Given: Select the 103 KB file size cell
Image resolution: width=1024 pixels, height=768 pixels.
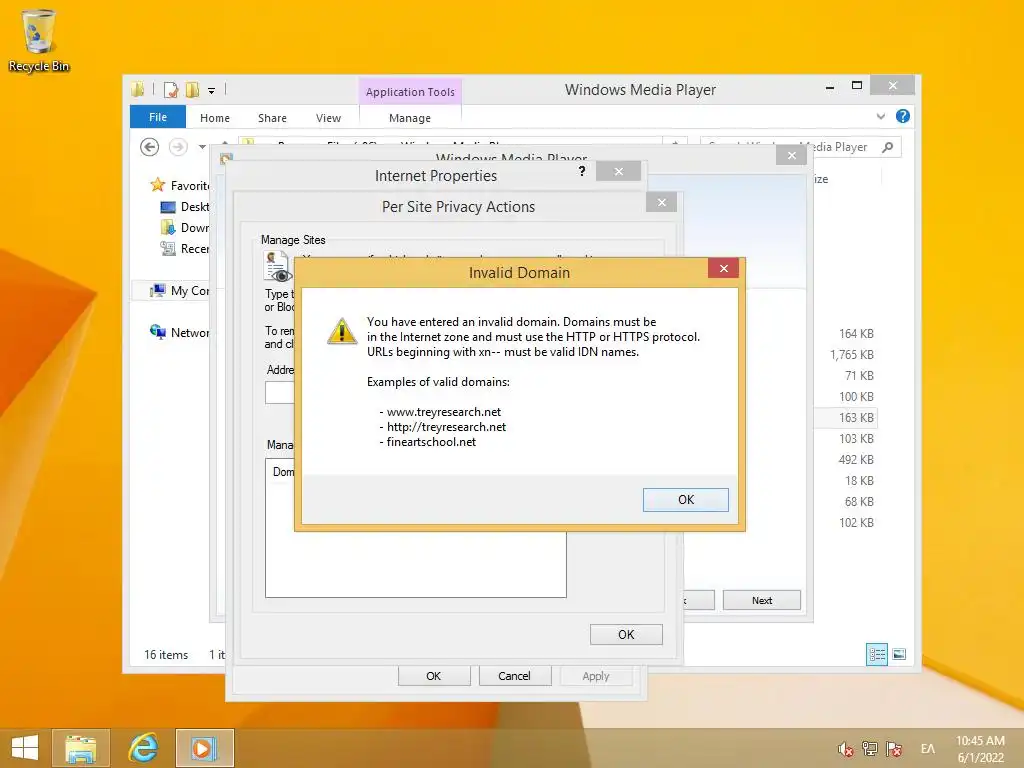Looking at the screenshot, I should coord(856,438).
